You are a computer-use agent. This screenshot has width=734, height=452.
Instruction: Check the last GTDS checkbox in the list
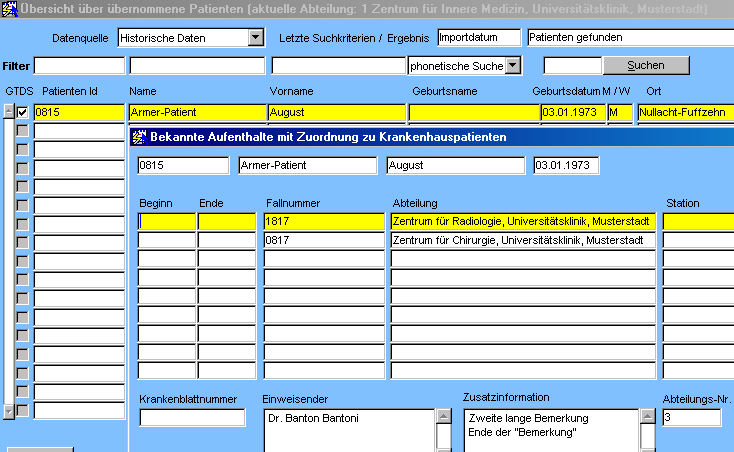point(23,410)
